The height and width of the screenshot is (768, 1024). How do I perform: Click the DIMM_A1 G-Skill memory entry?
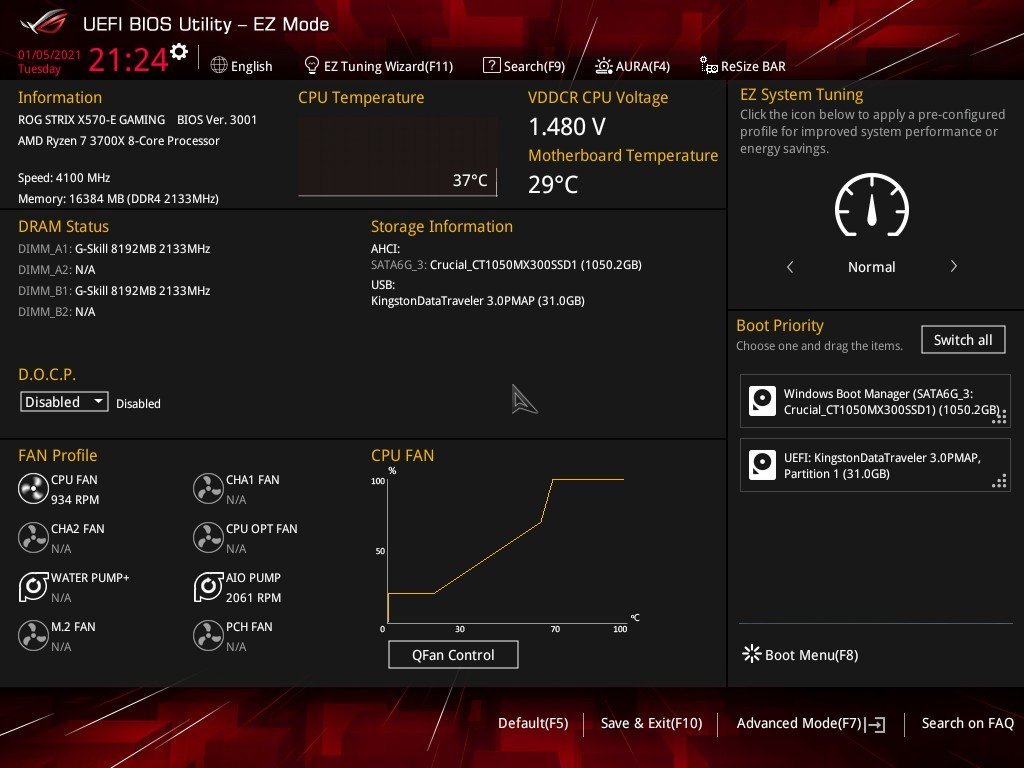114,249
